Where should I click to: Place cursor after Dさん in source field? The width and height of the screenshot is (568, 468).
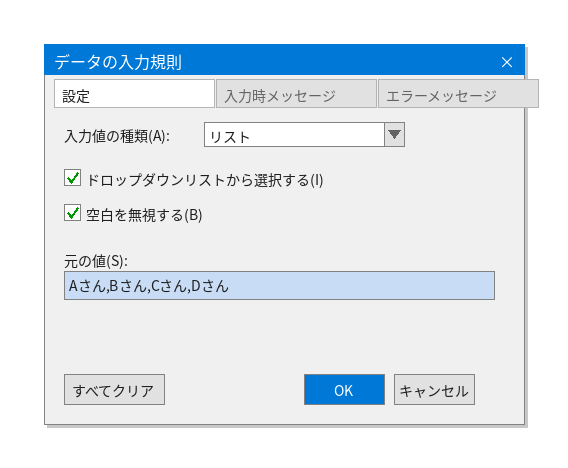[x=230, y=286]
